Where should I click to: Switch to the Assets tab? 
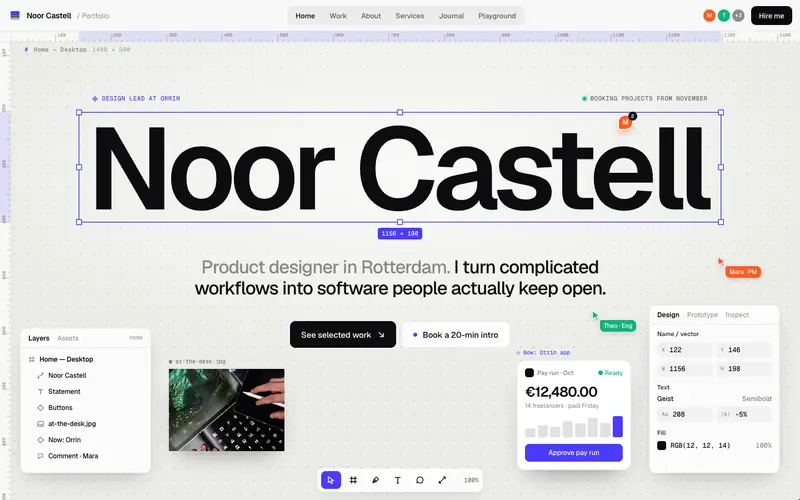[x=68, y=338]
